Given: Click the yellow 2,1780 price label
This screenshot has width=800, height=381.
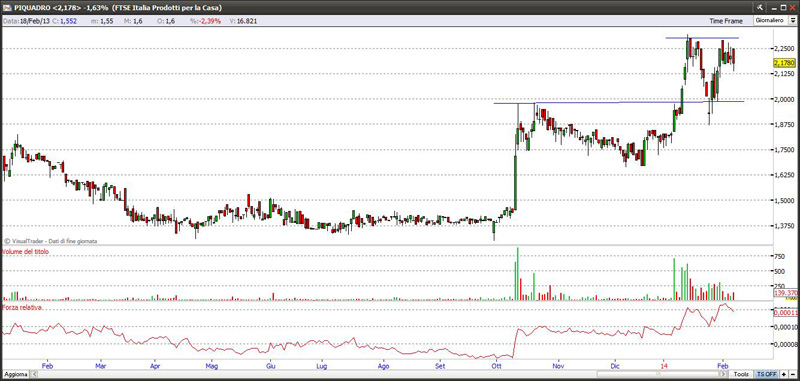Looking at the screenshot, I should tap(785, 63).
